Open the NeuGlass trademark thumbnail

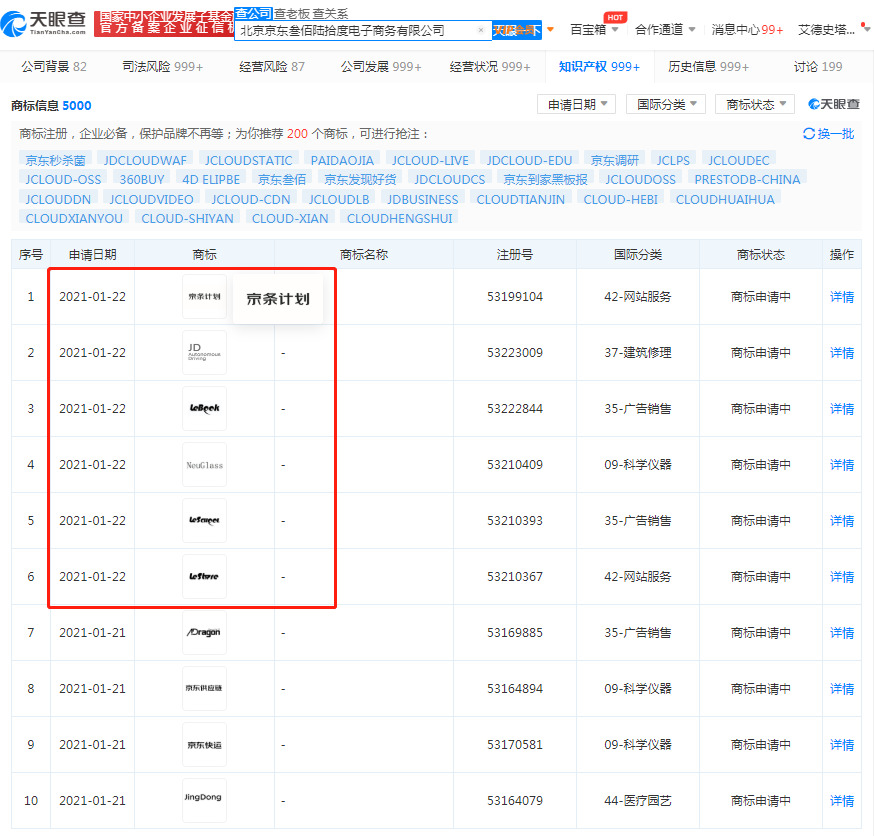(x=205, y=465)
